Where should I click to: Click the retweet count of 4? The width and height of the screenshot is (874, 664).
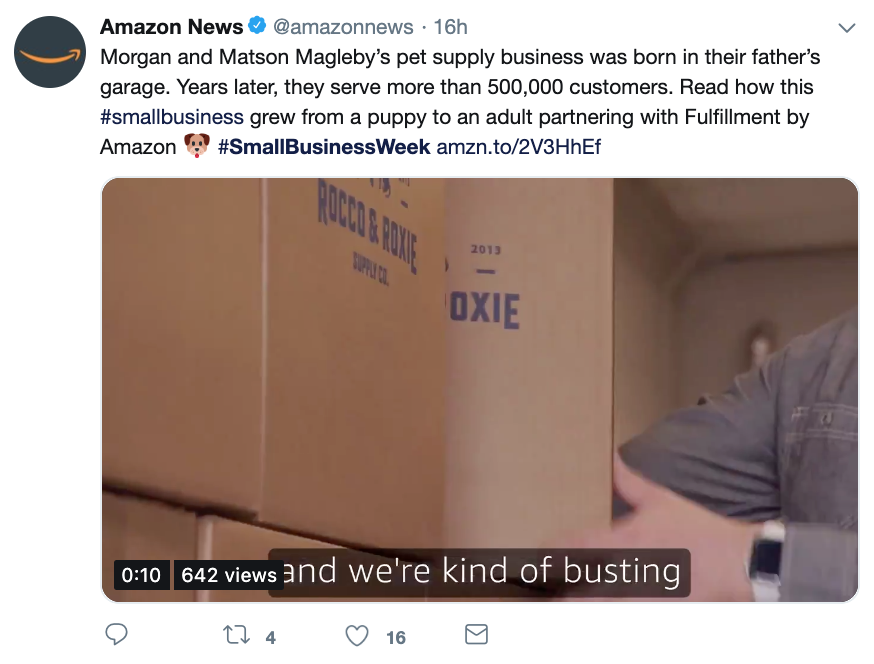270,637
